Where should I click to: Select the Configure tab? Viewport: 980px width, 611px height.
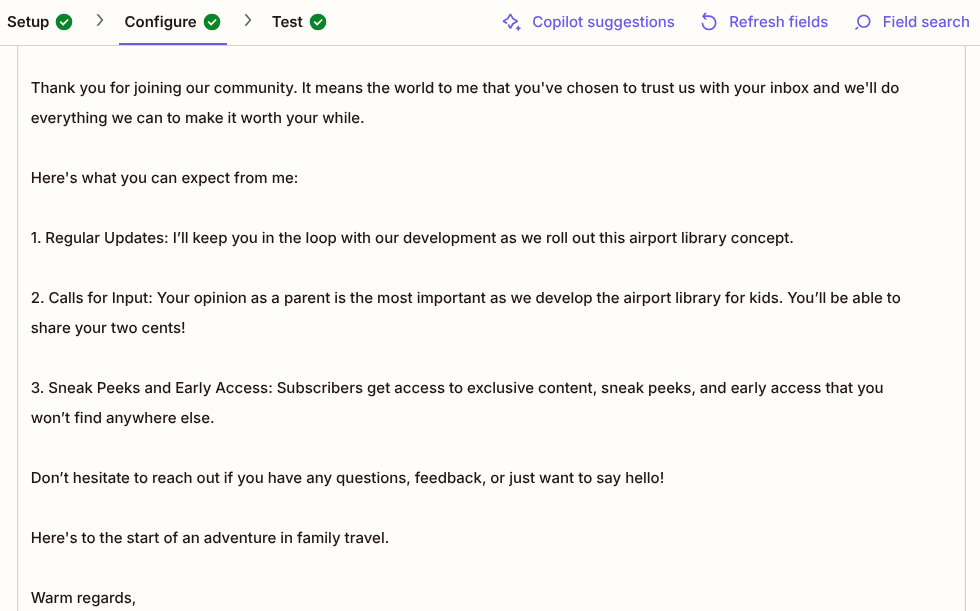coord(172,22)
